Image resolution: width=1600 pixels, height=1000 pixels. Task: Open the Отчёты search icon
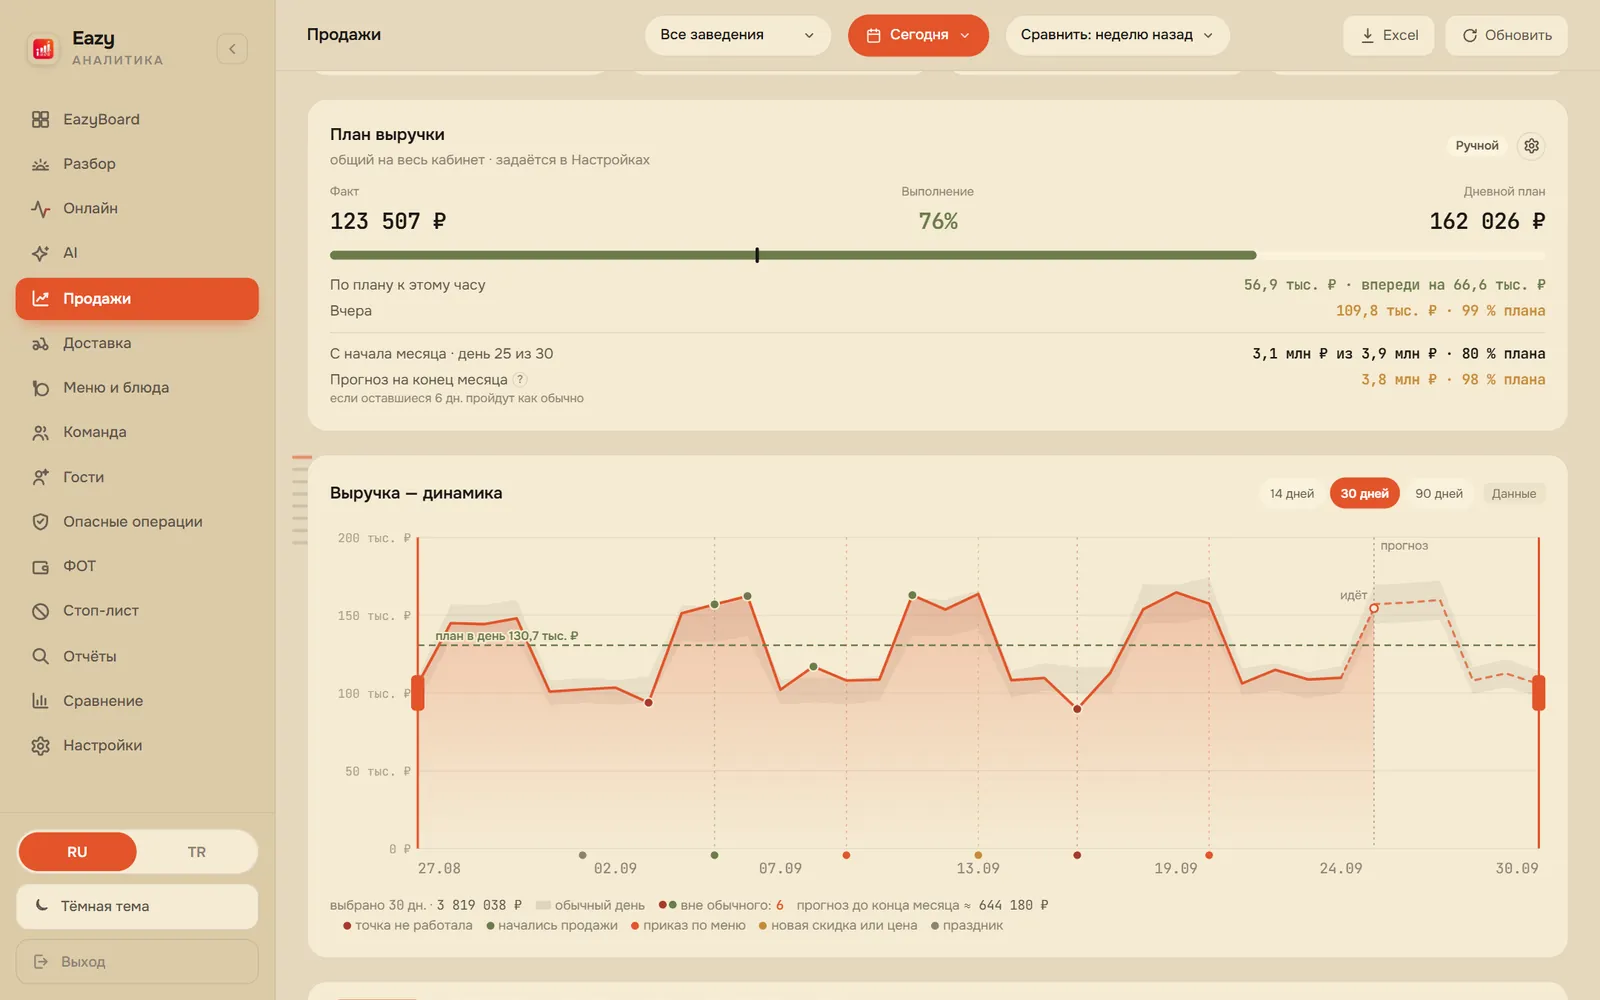(x=40, y=656)
